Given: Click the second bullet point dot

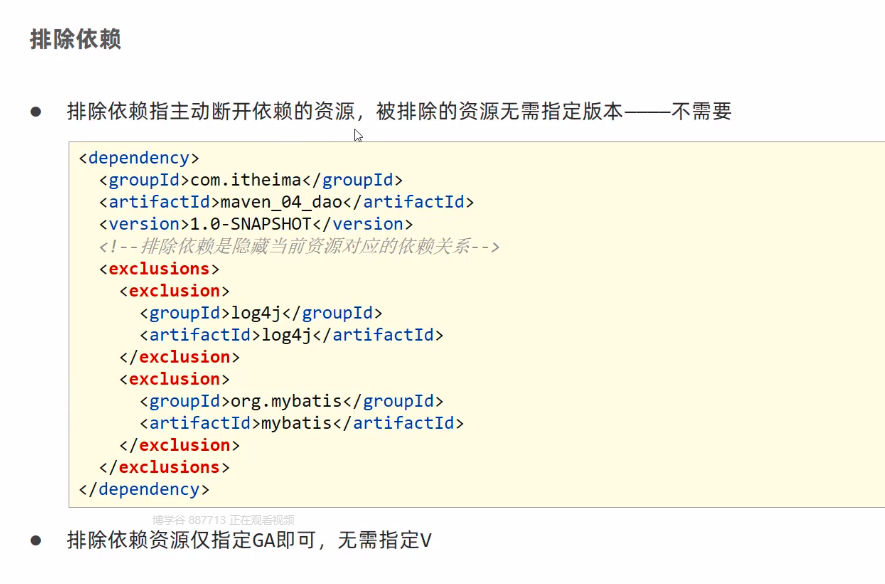Looking at the screenshot, I should tap(37, 540).
